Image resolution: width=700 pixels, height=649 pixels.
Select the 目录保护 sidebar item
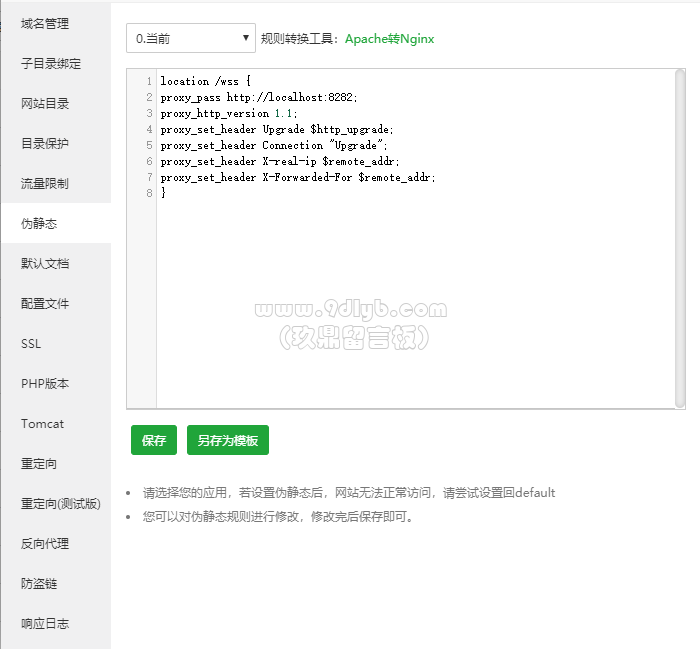[x=56, y=144]
